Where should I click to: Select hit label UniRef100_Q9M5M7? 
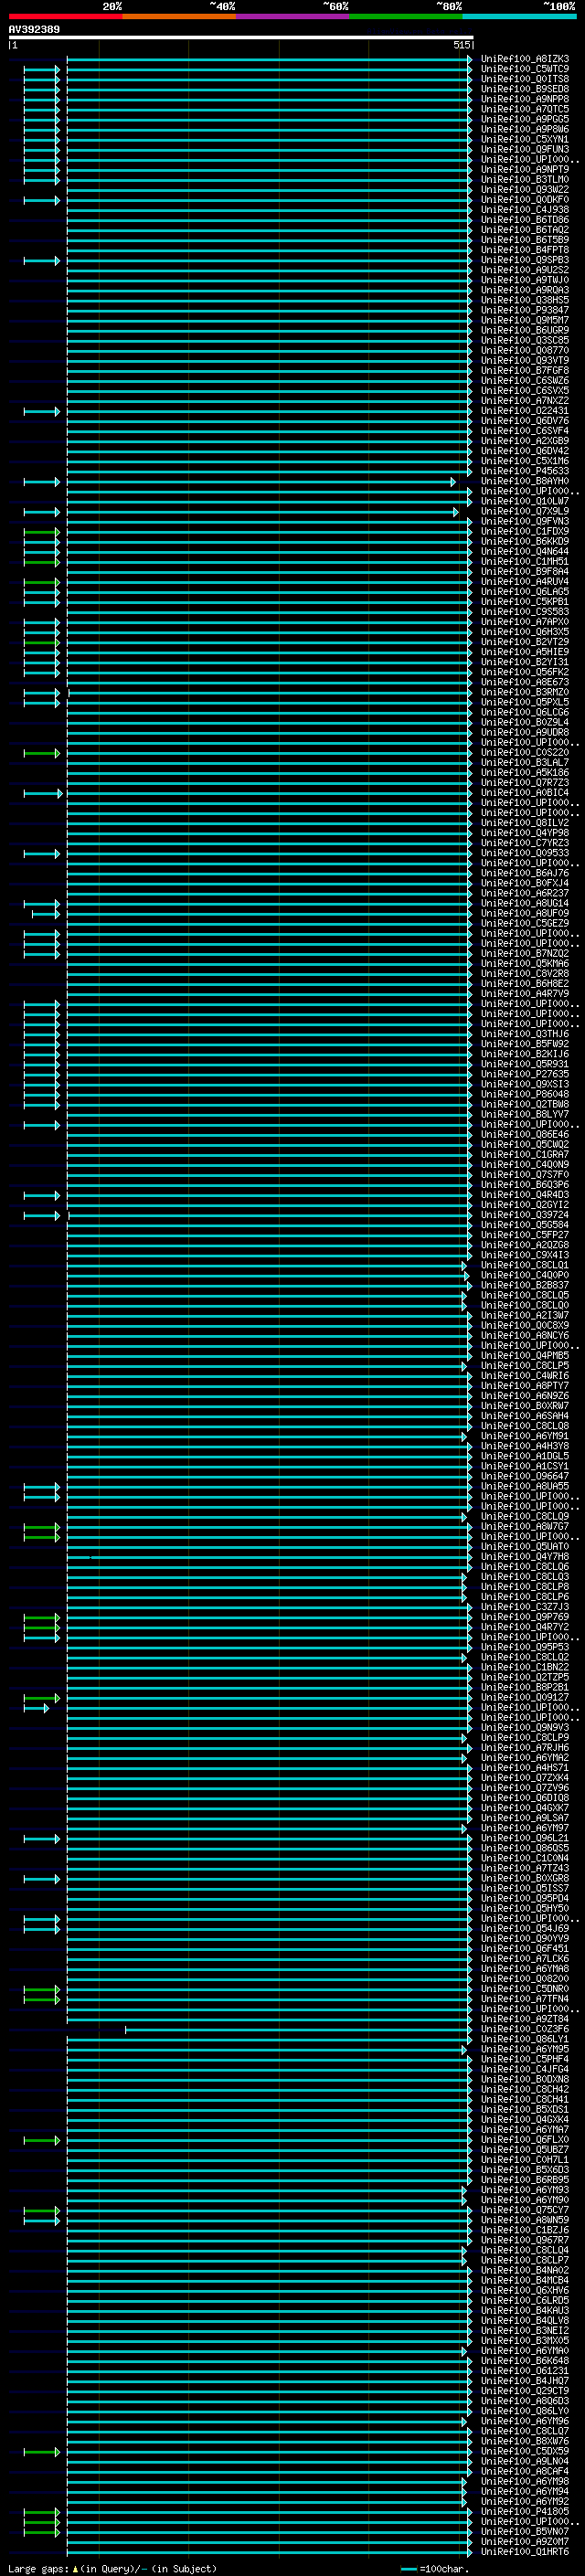pyautogui.click(x=525, y=320)
